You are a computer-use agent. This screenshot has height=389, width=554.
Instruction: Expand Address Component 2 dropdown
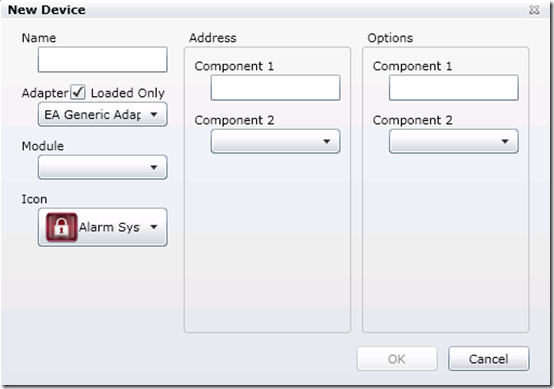point(275,141)
